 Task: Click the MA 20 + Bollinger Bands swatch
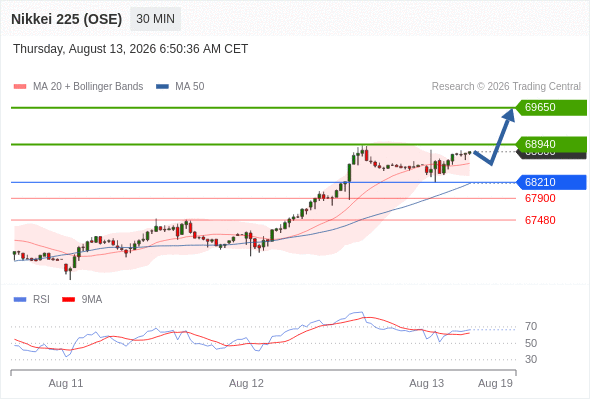[x=20, y=87]
